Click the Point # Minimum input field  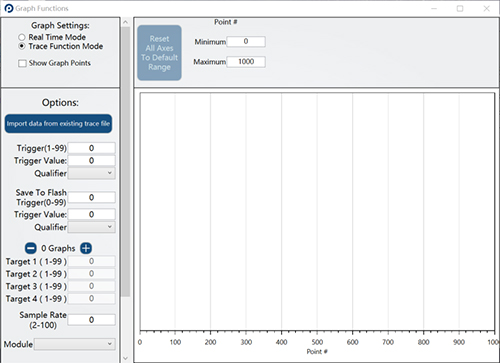click(246, 42)
